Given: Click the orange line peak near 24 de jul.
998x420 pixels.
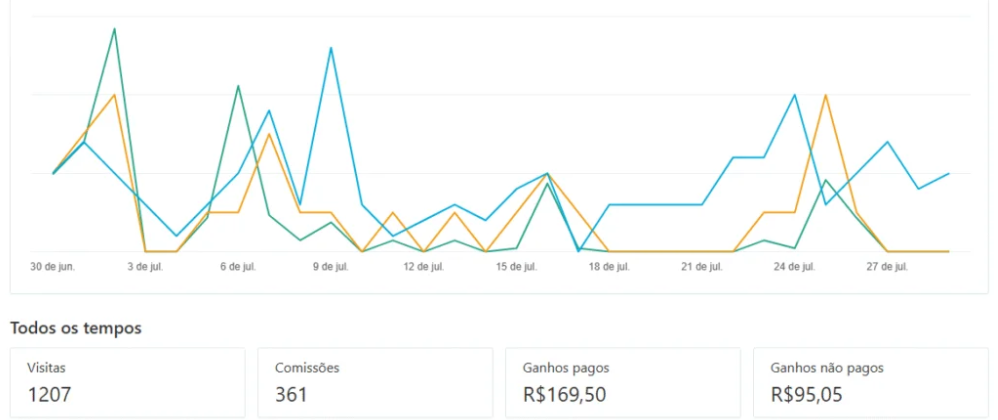Looking at the screenshot, I should 825,95.
